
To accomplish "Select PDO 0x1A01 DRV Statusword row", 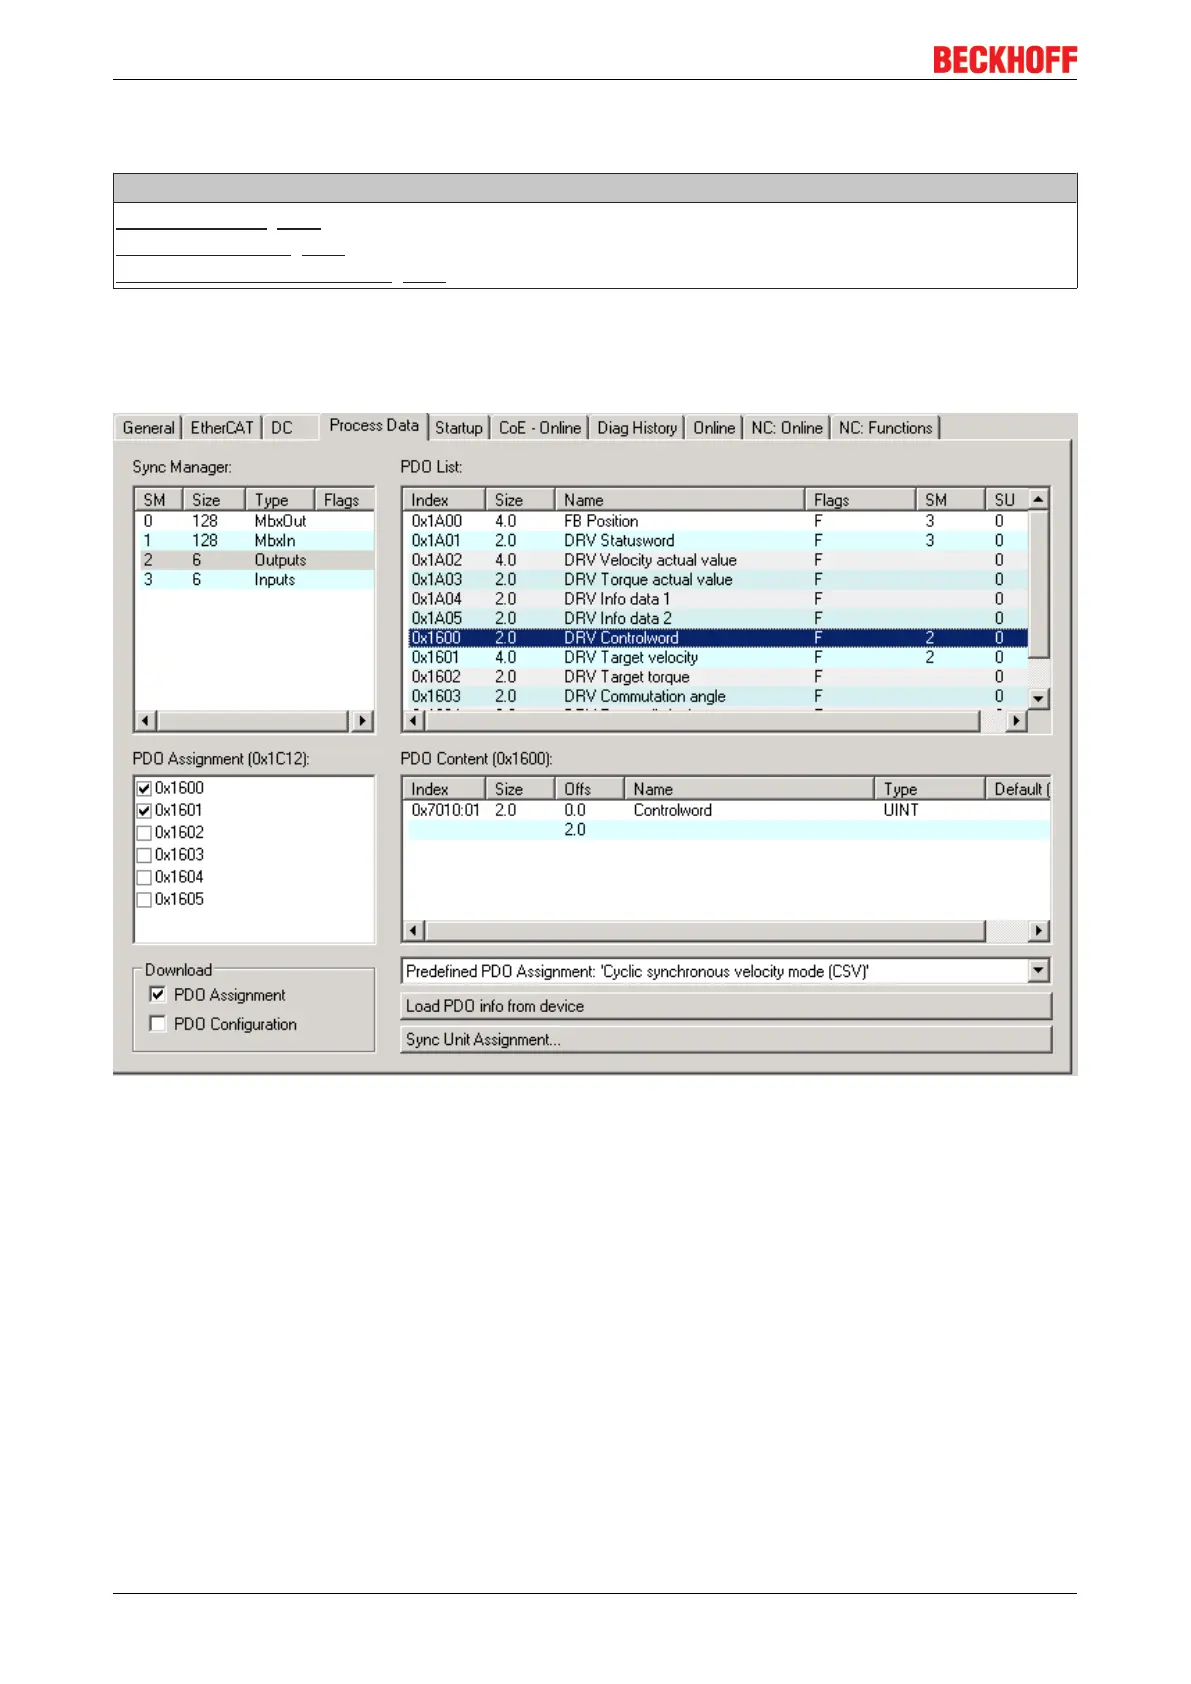I will pos(716,541).
